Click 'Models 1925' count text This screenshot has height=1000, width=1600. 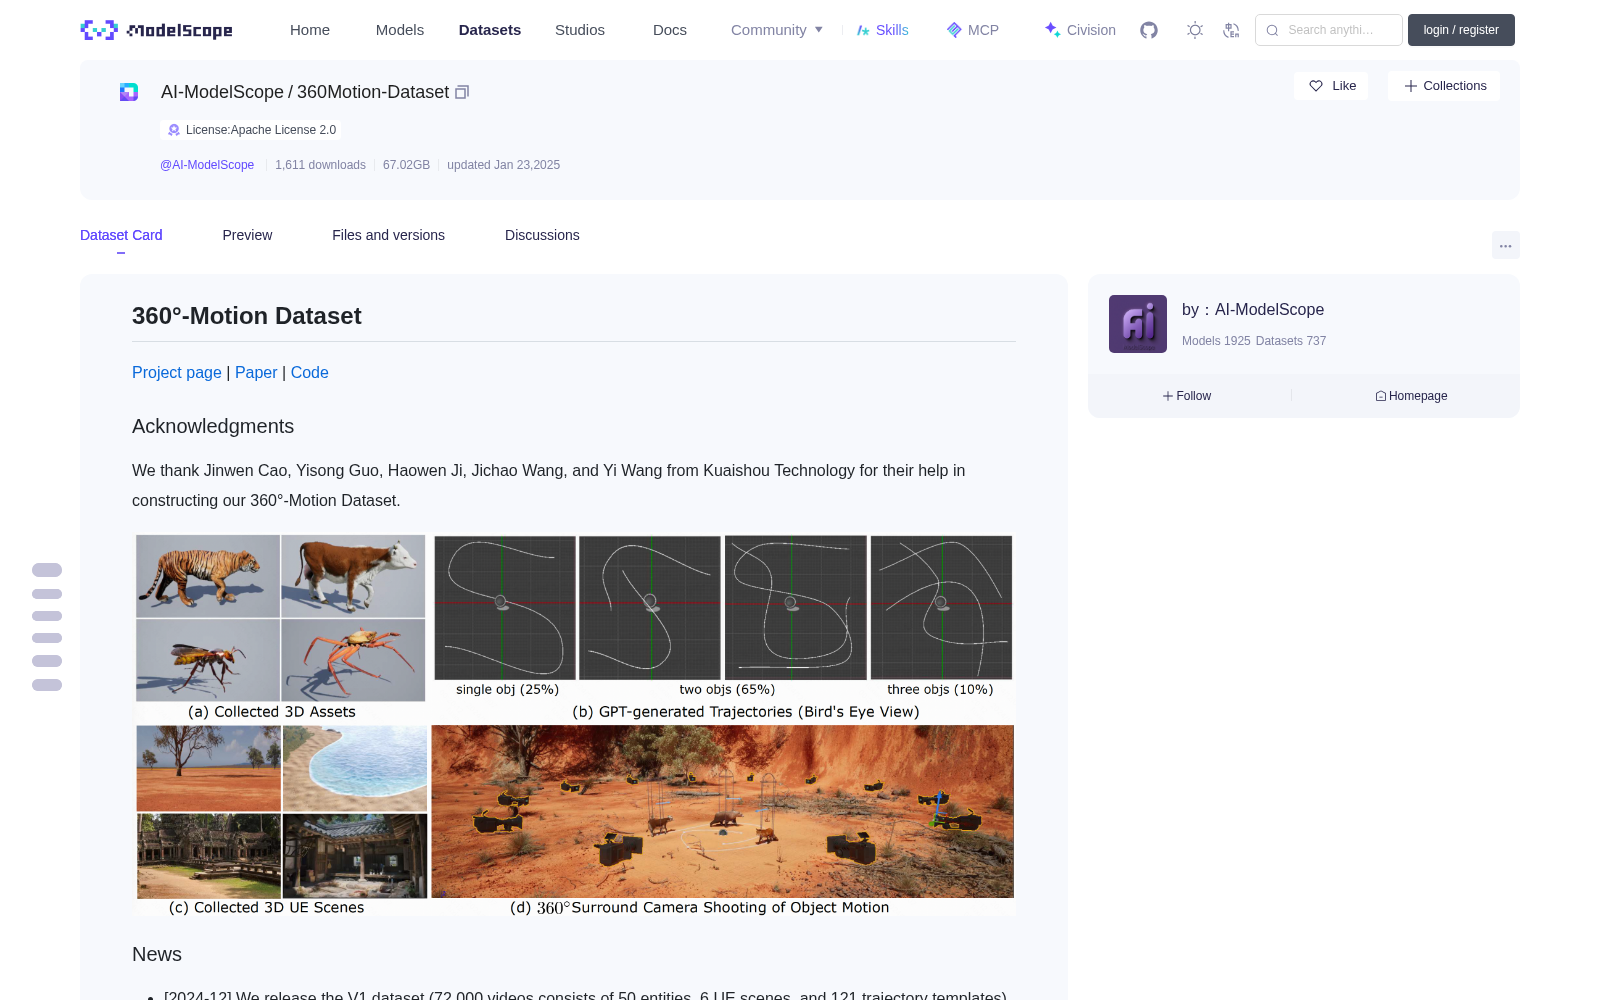point(1216,341)
